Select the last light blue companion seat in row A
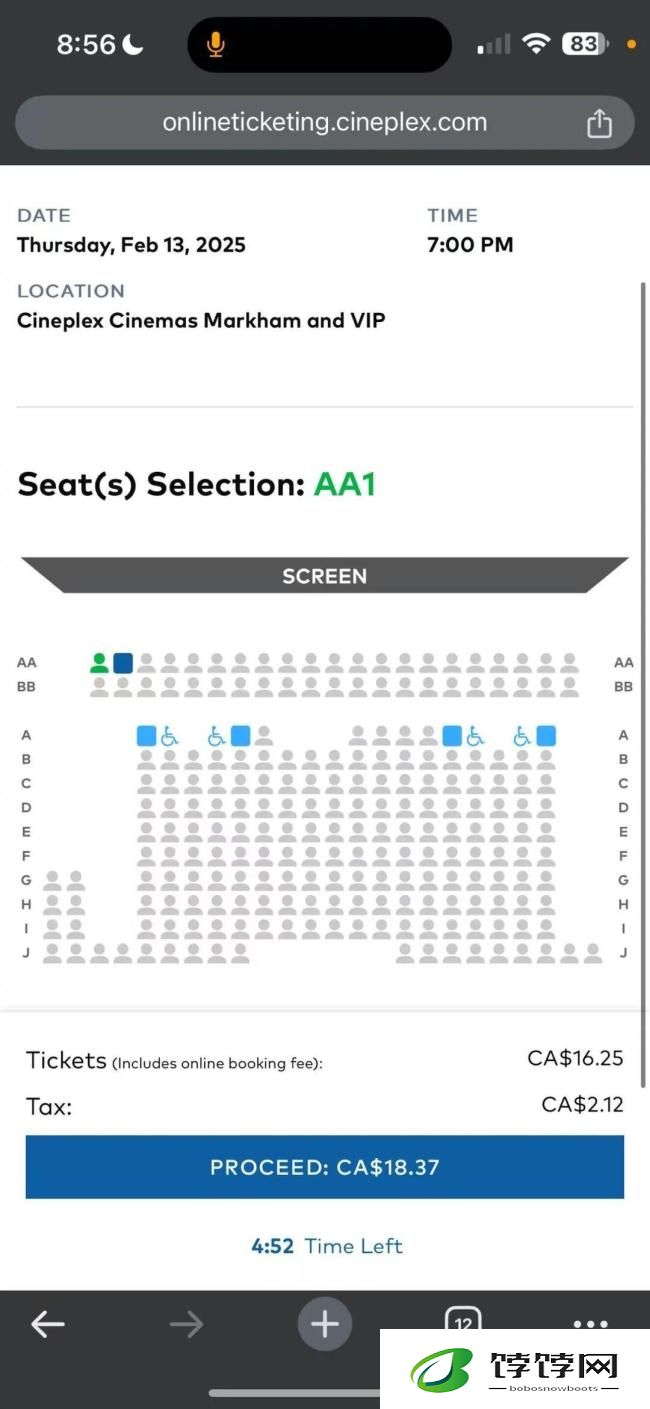Viewport: 650px width, 1409px height. pyautogui.click(x=546, y=736)
